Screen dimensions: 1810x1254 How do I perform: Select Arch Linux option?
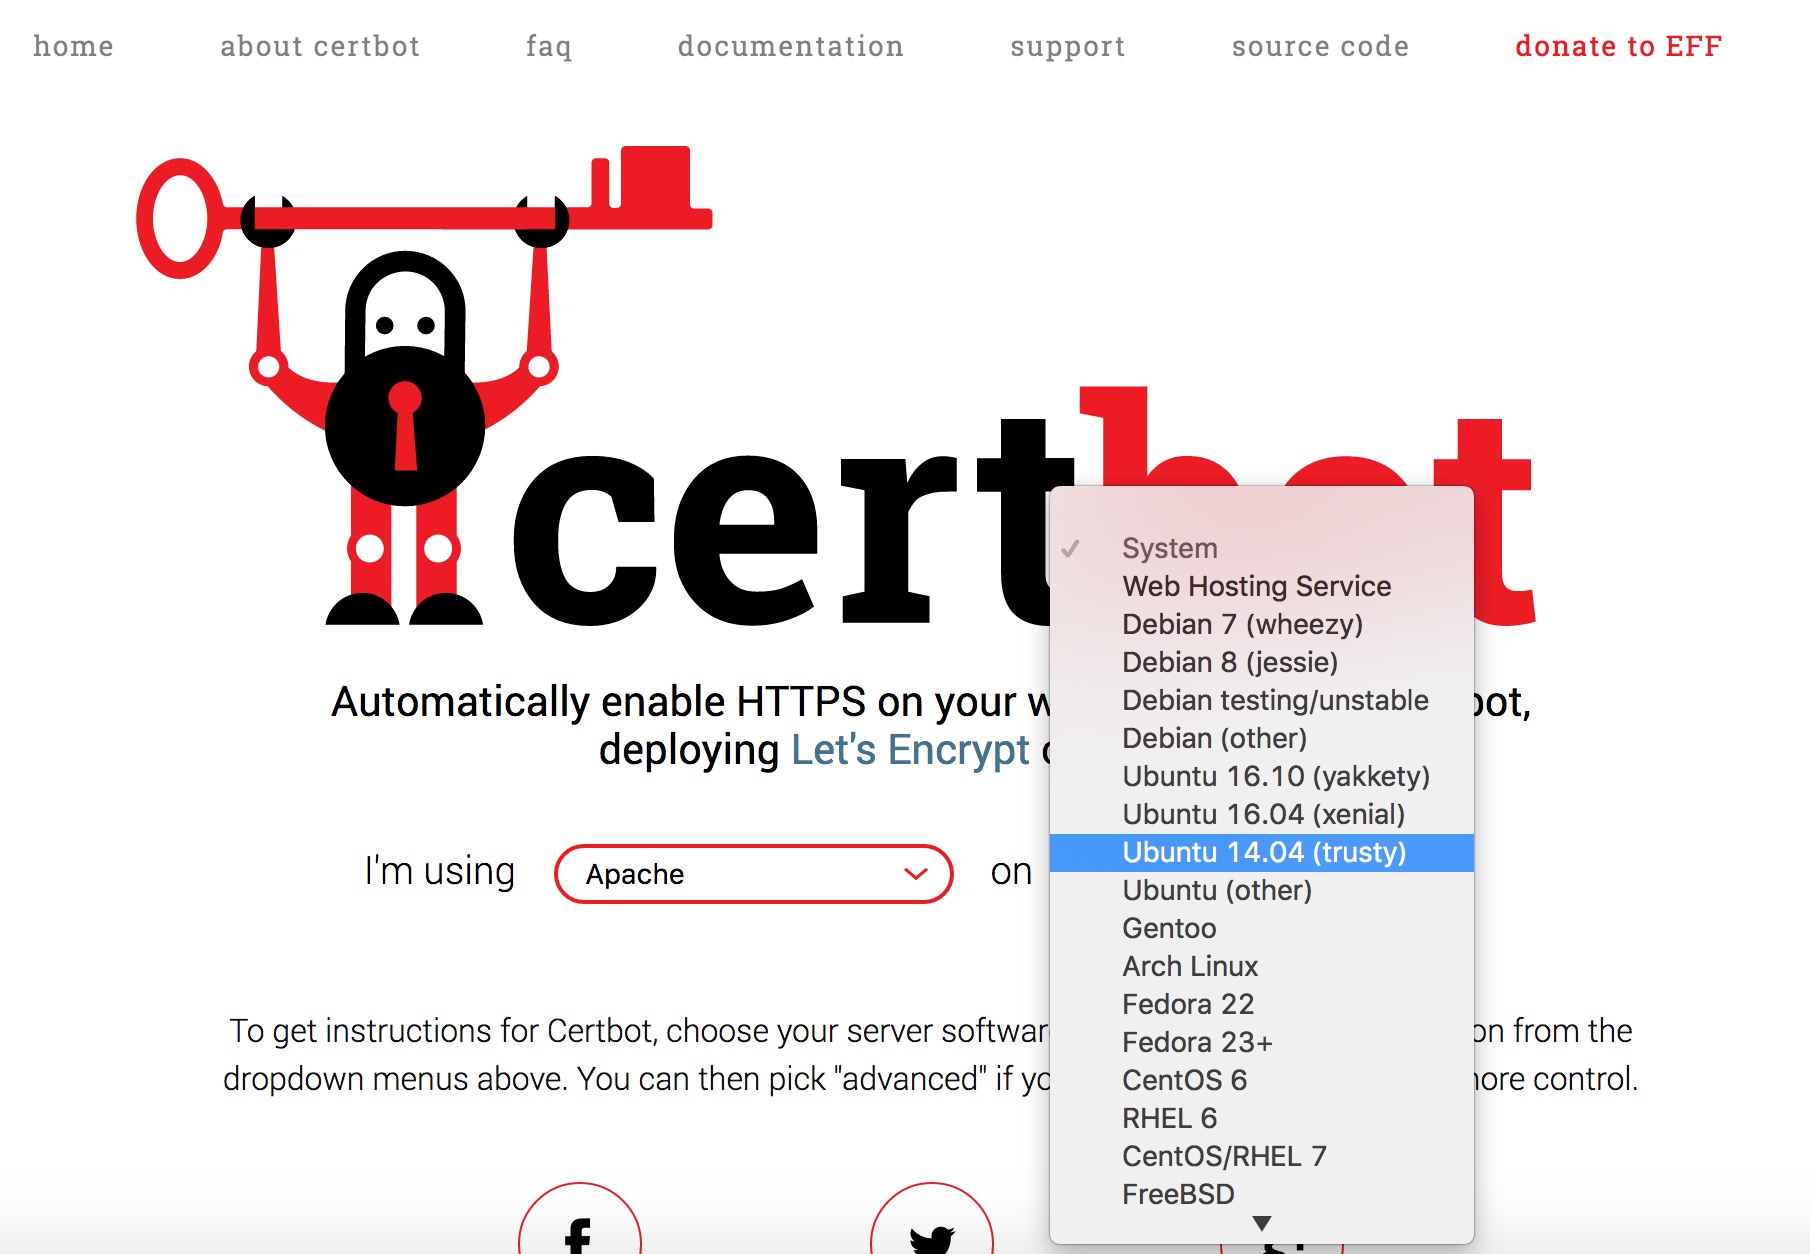click(x=1262, y=966)
